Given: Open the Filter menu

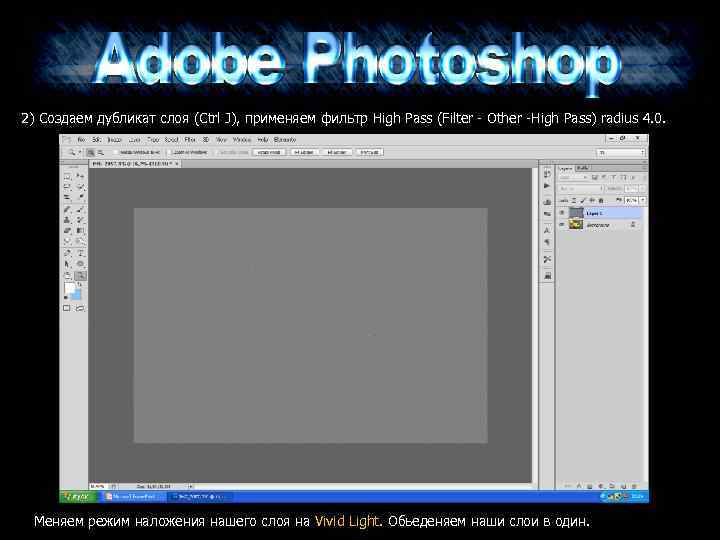Looking at the screenshot, I should tap(190, 140).
